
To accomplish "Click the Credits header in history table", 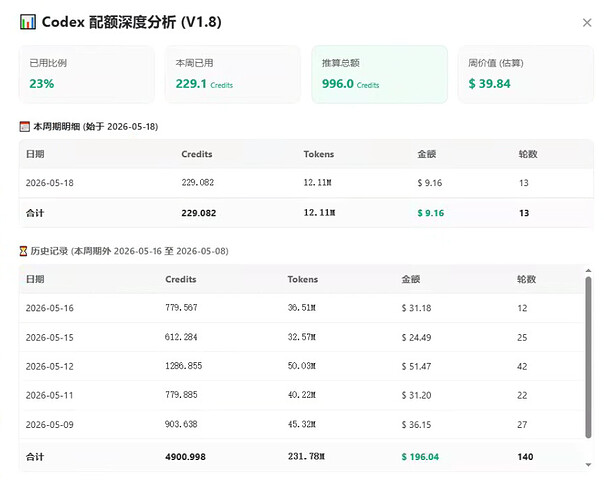I will [181, 279].
